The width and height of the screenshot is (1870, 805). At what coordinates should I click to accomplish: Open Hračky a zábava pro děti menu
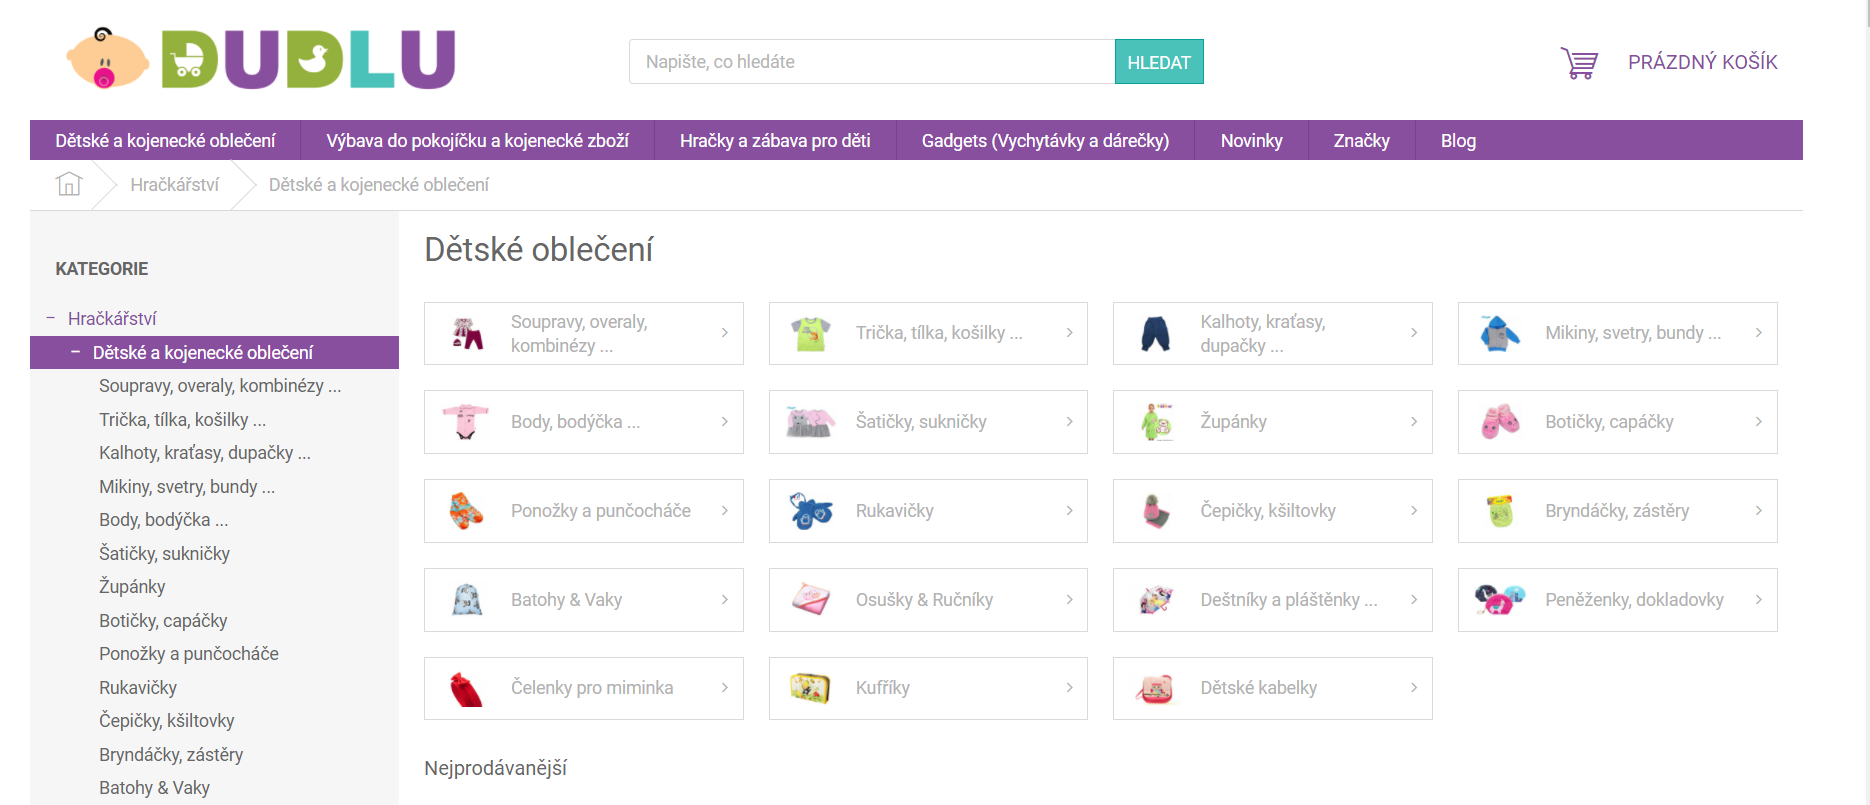(x=774, y=141)
